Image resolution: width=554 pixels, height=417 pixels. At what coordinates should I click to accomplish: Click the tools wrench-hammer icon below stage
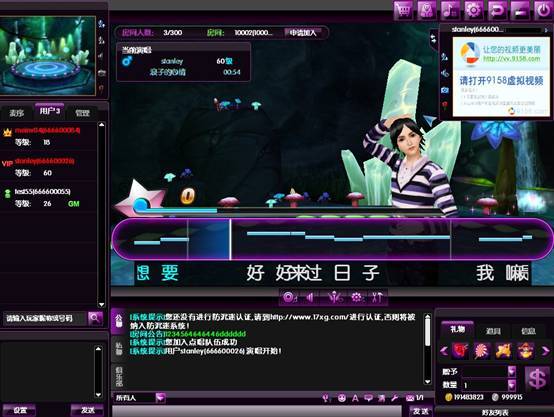tap(377, 298)
